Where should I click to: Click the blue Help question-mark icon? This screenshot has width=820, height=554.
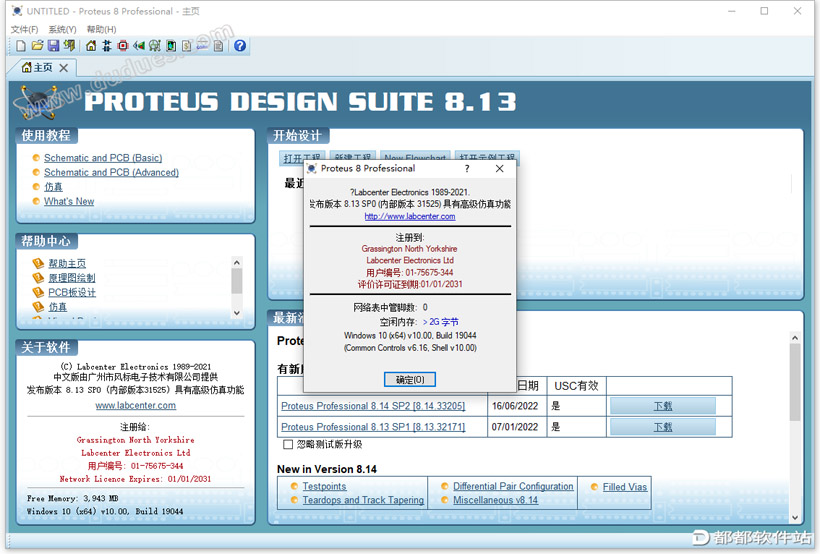pos(240,46)
